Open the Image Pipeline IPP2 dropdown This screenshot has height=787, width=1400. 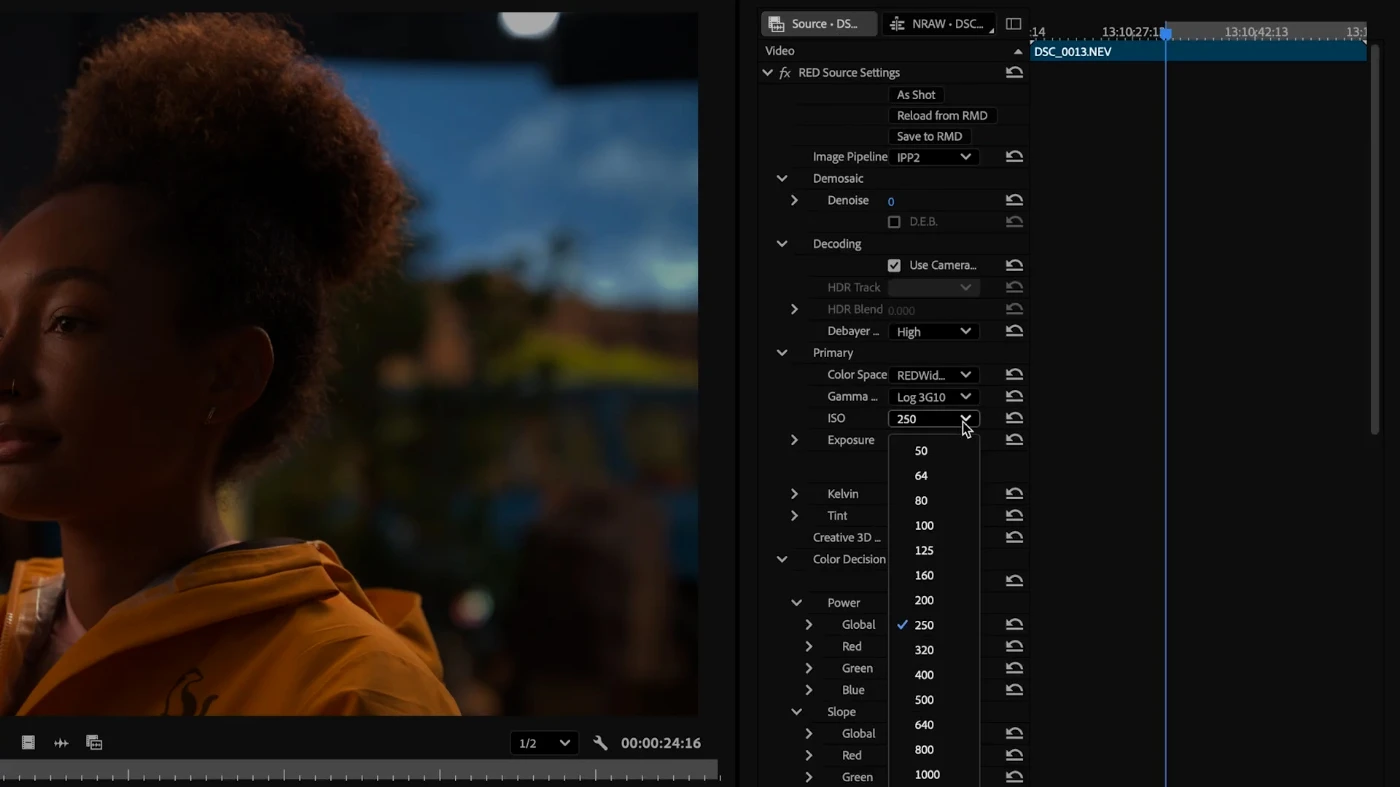[x=933, y=157]
